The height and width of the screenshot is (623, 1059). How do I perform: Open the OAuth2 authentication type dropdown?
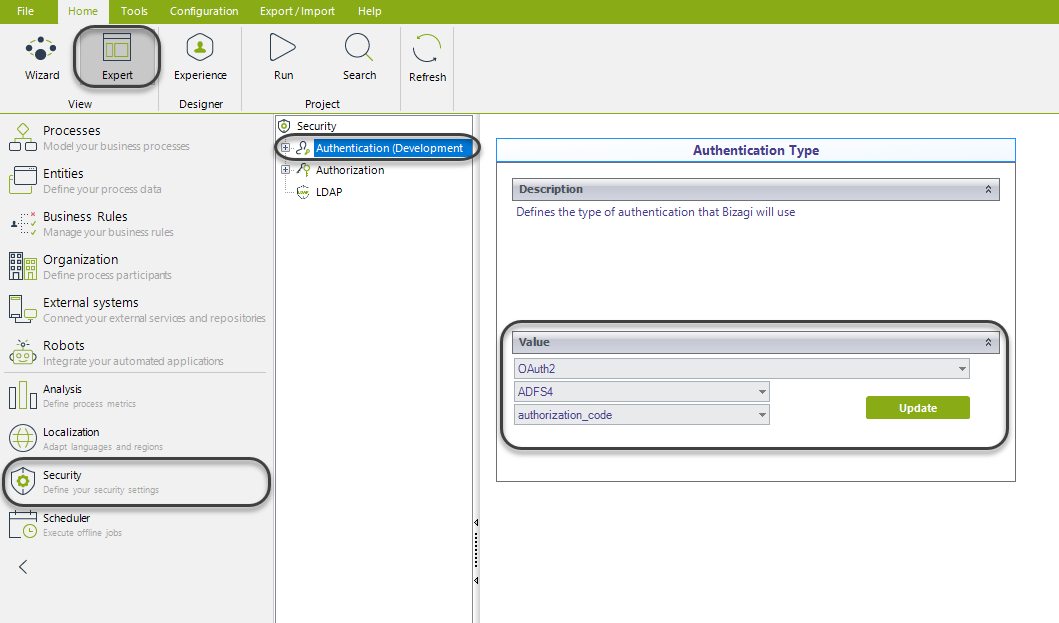click(962, 369)
